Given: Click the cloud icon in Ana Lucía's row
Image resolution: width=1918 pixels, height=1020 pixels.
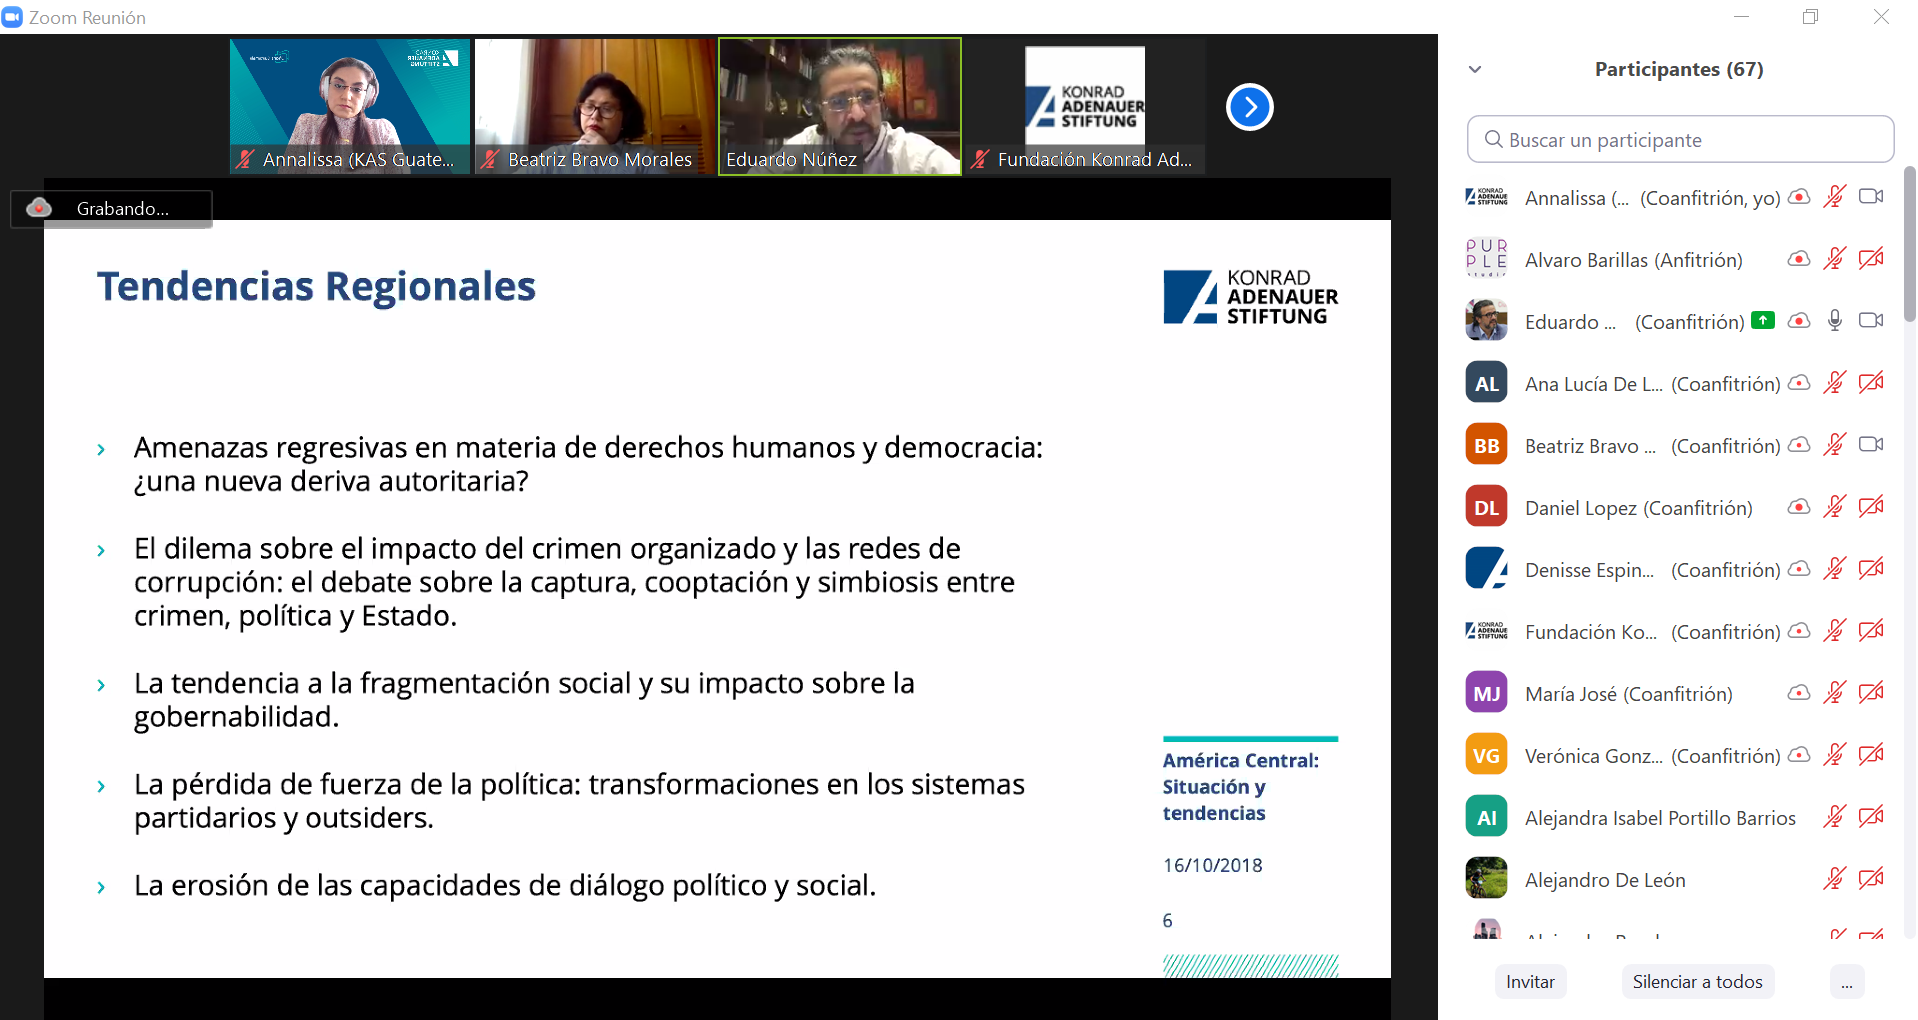Looking at the screenshot, I should [x=1799, y=383].
